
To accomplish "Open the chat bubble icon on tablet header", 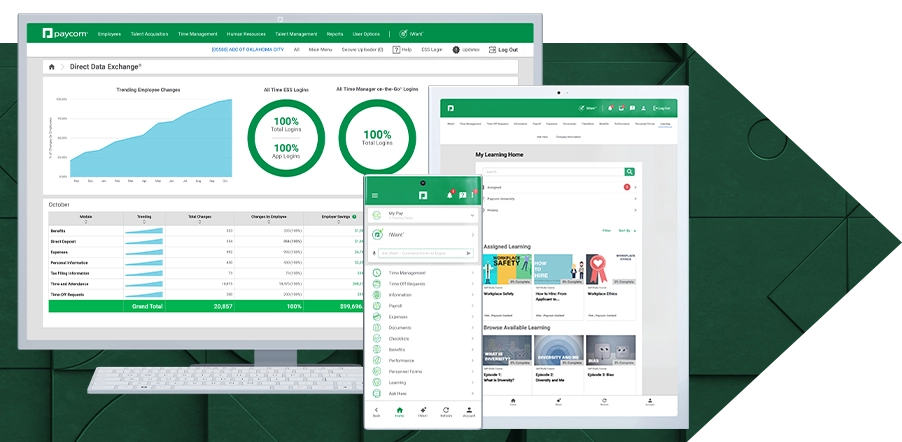I will coord(632,108).
